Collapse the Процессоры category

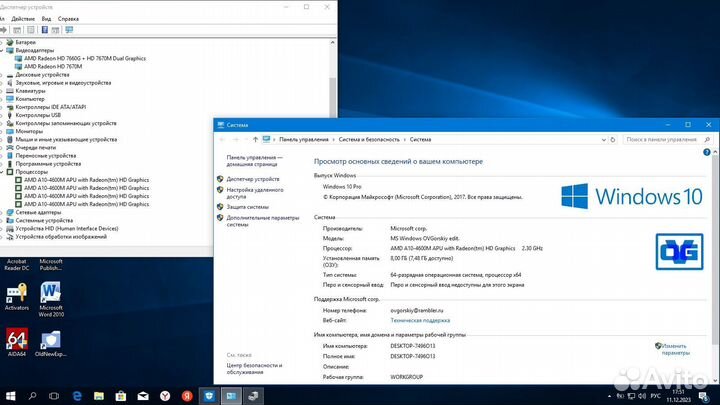pyautogui.click(x=1, y=172)
